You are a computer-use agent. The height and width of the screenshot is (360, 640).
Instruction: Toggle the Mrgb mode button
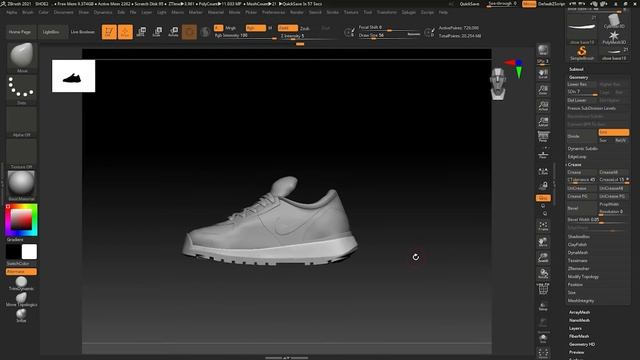click(x=231, y=28)
